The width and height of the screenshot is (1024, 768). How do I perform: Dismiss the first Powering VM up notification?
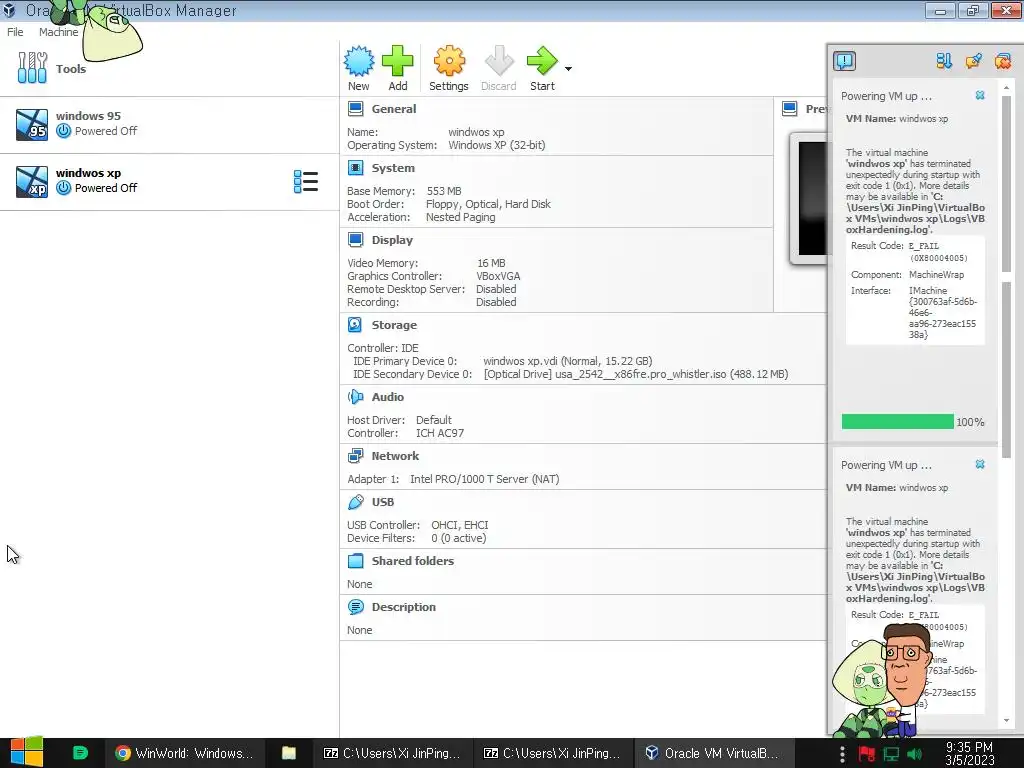click(x=980, y=95)
